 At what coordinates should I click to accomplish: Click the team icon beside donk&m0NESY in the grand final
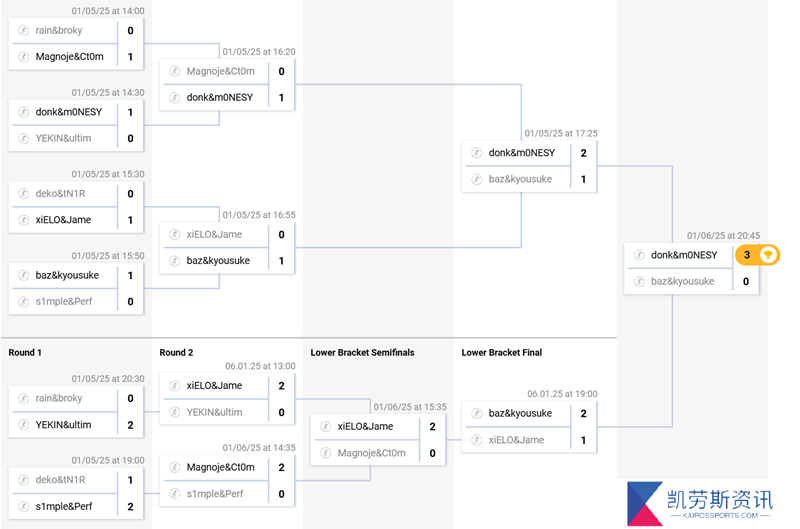[x=639, y=255]
